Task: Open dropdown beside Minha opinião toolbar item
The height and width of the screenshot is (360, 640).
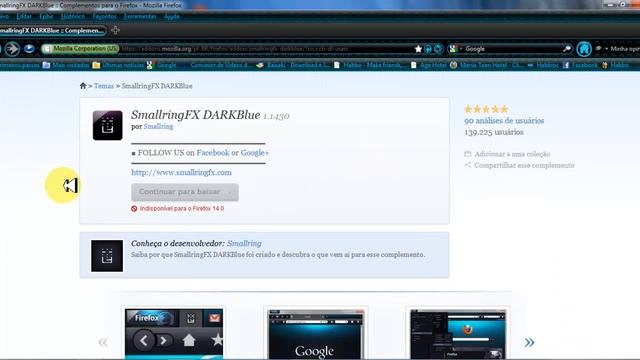Action: (x=606, y=49)
